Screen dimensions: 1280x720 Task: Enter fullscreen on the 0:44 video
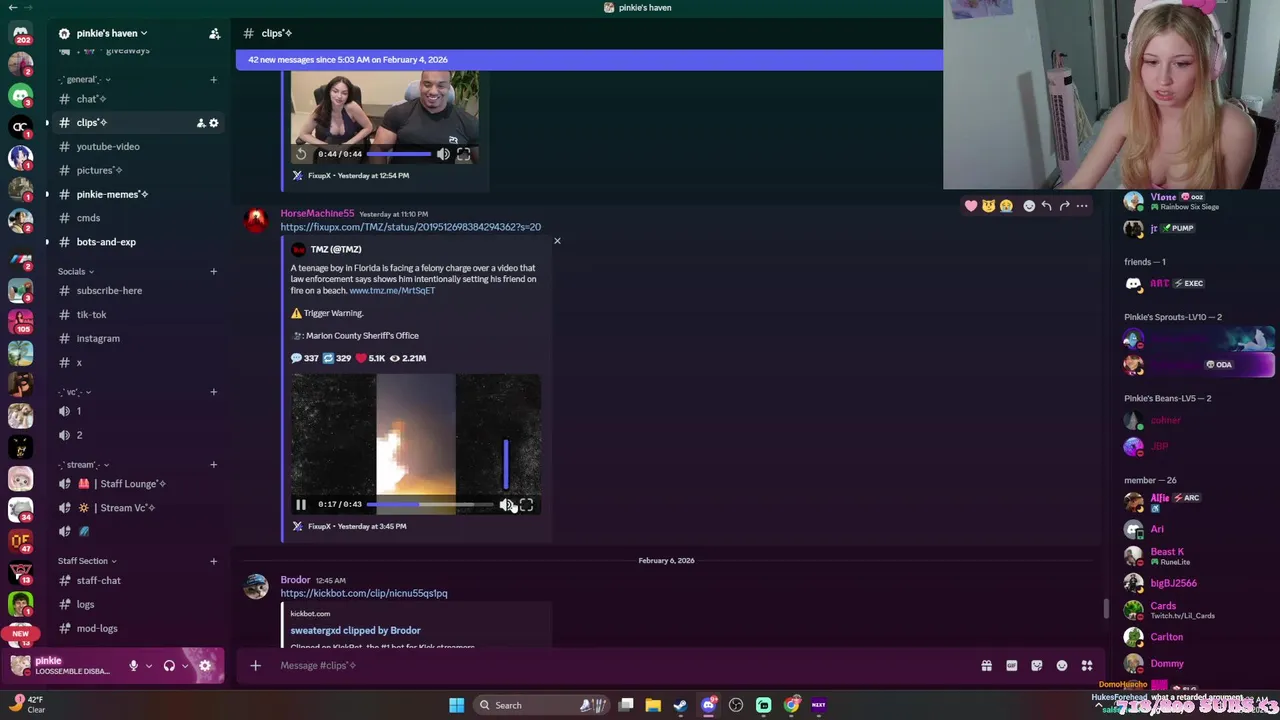point(463,154)
